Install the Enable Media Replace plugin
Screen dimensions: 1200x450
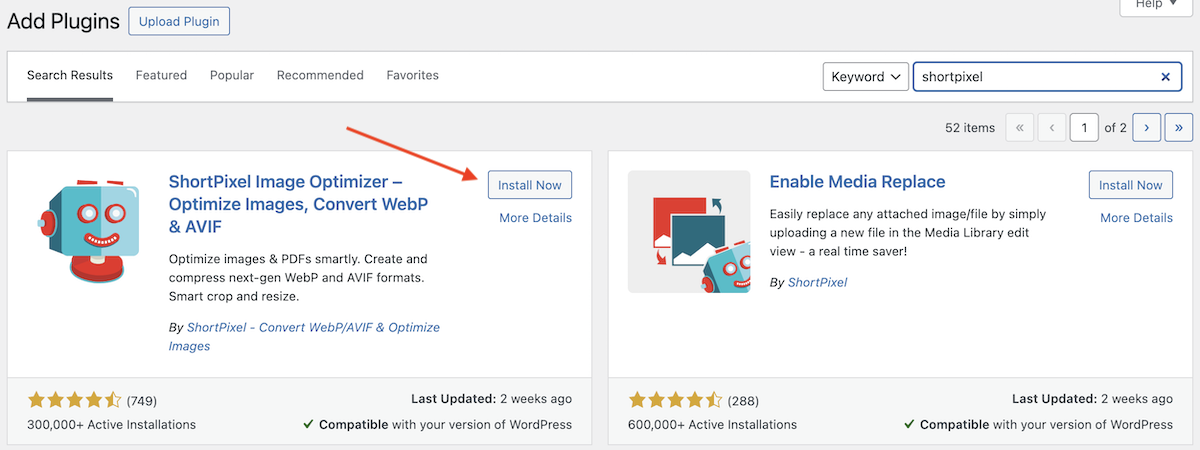[x=1131, y=185]
